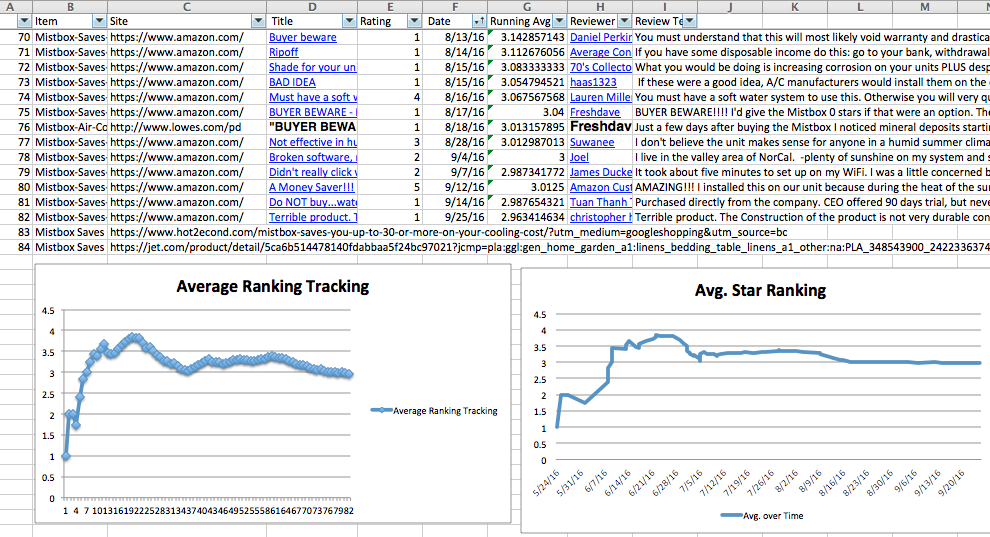Click the date cell 8/13/16
The image size is (990, 537).
point(455,37)
